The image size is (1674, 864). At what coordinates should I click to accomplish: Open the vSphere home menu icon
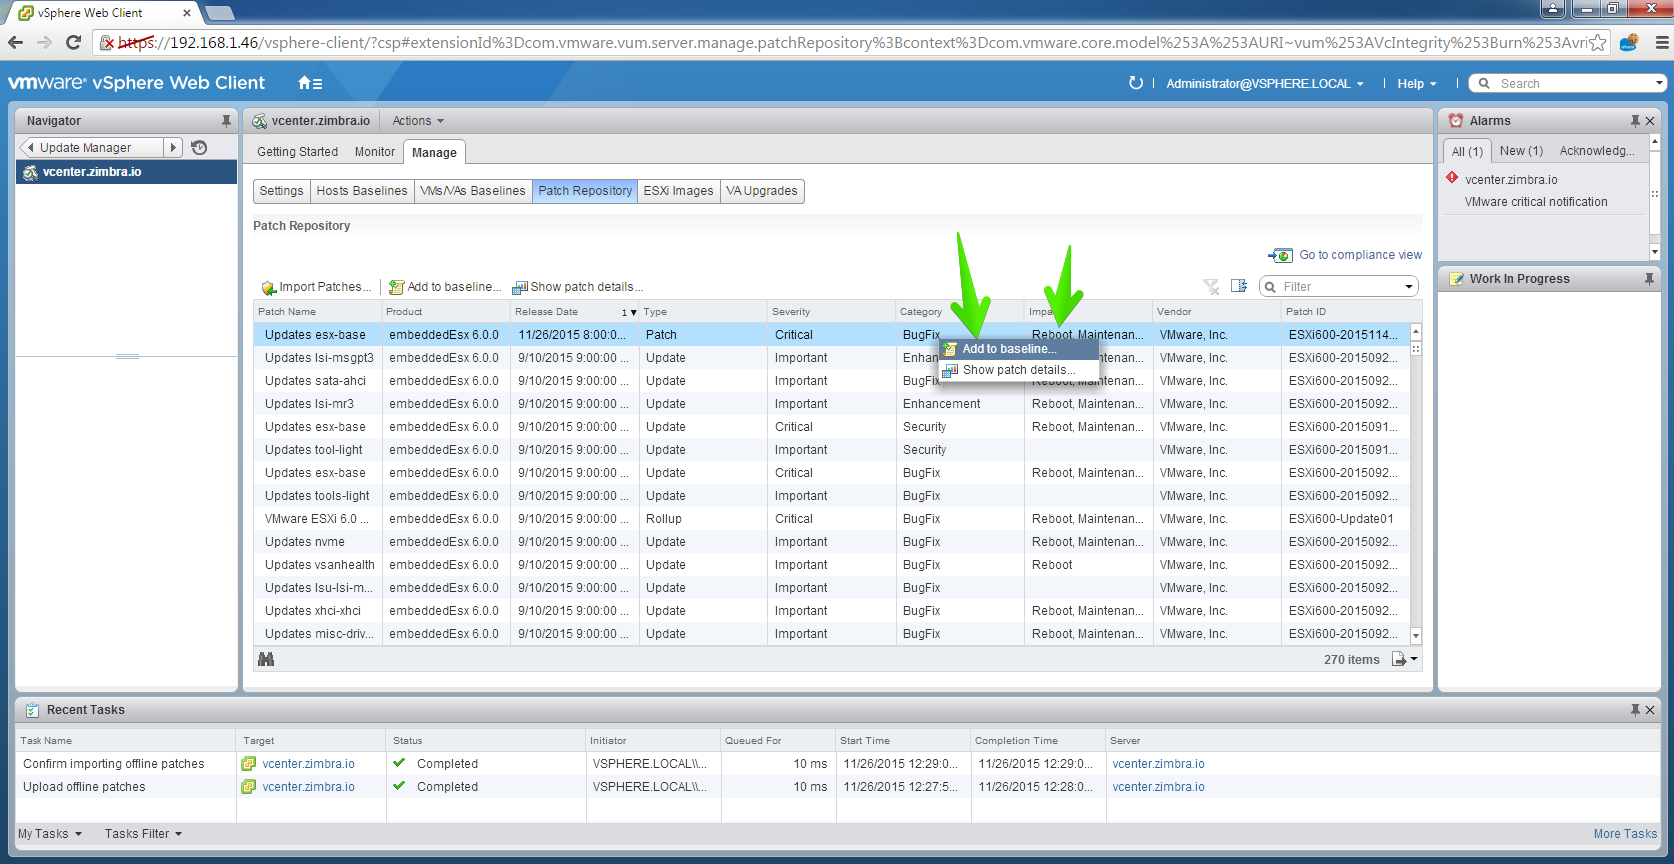point(310,83)
